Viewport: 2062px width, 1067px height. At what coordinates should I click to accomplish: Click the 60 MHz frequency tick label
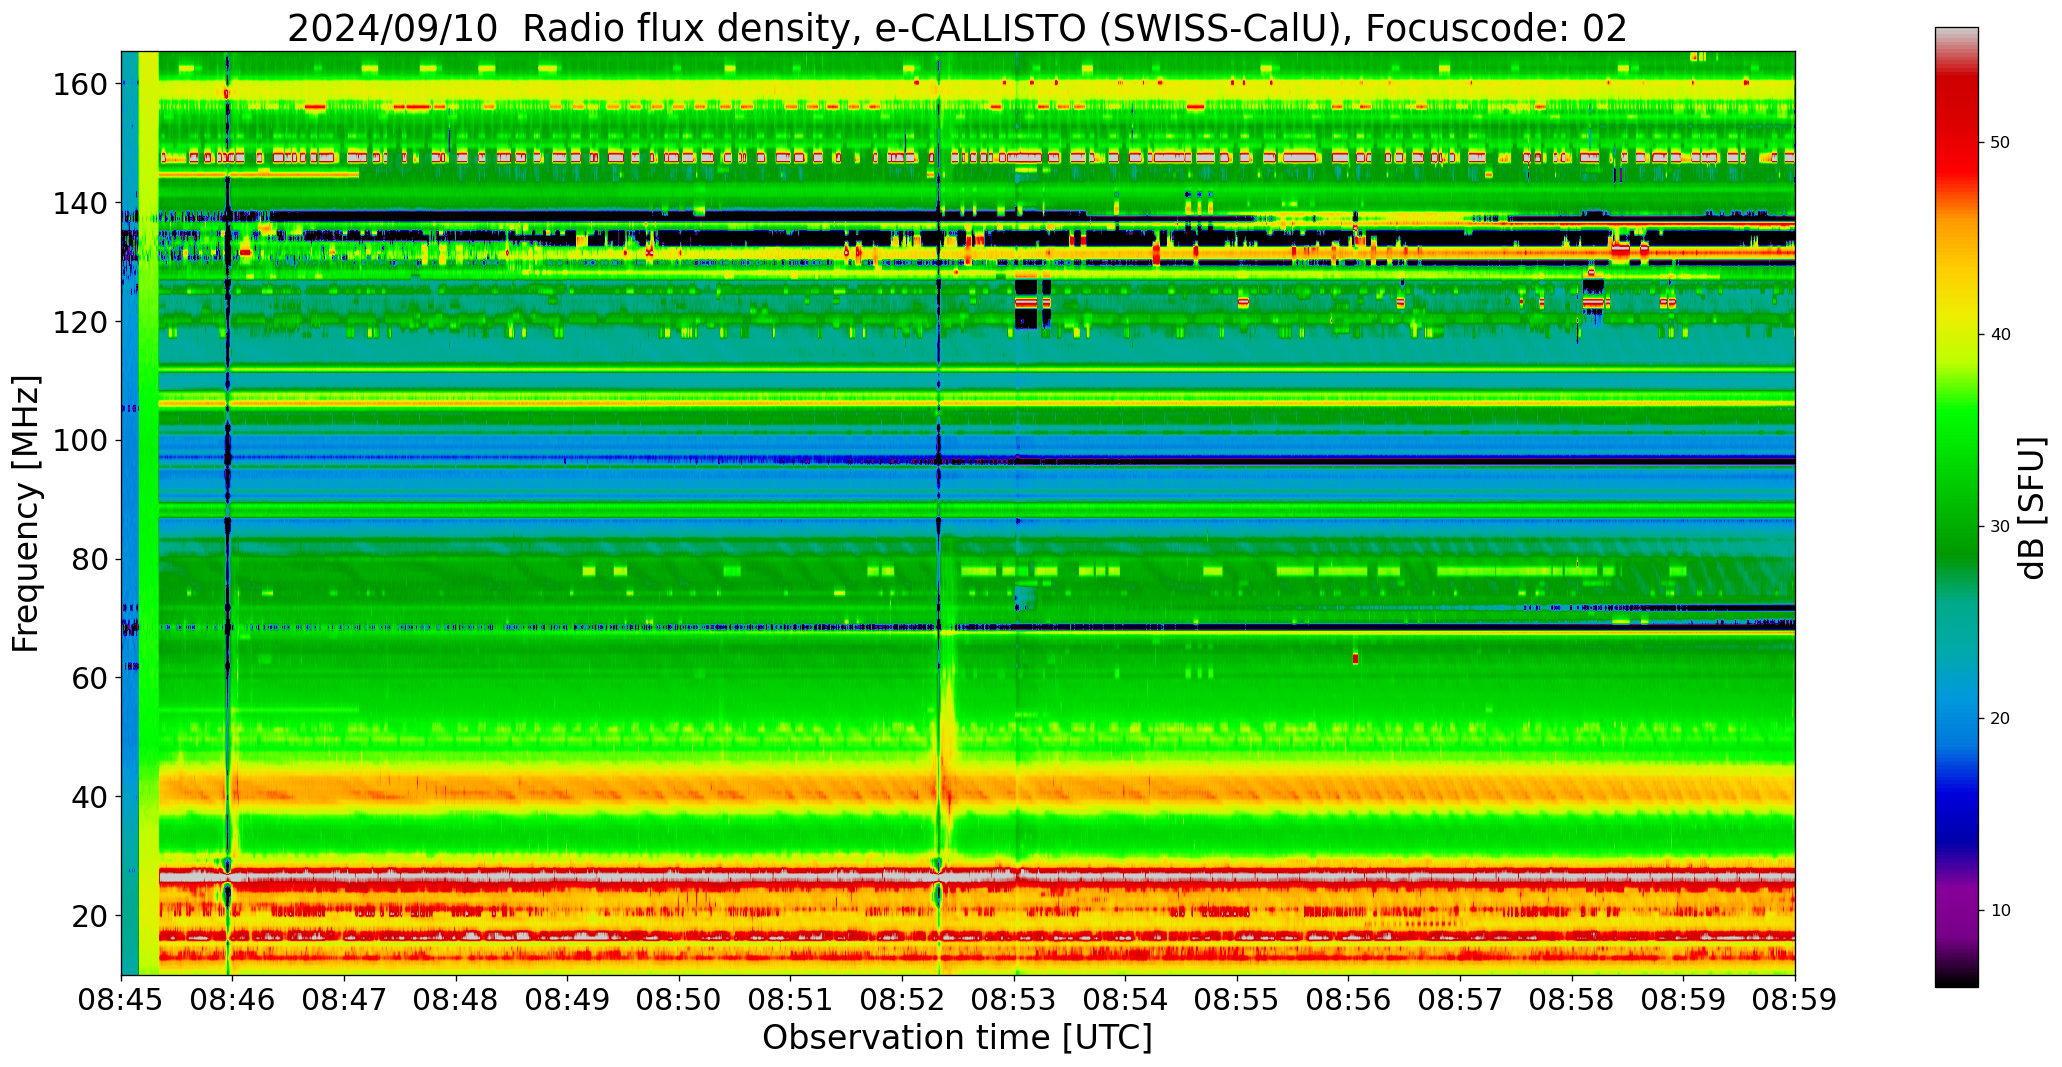click(89, 678)
